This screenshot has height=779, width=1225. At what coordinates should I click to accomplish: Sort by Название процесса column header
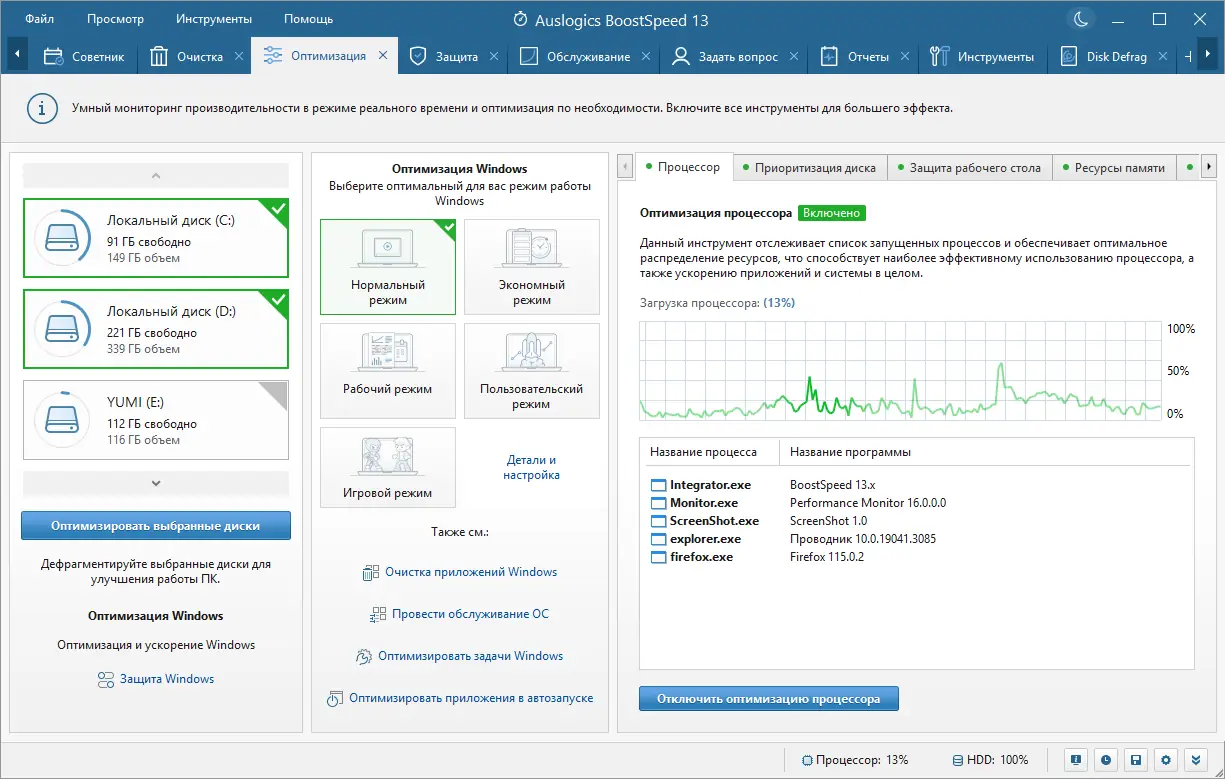click(x=709, y=453)
